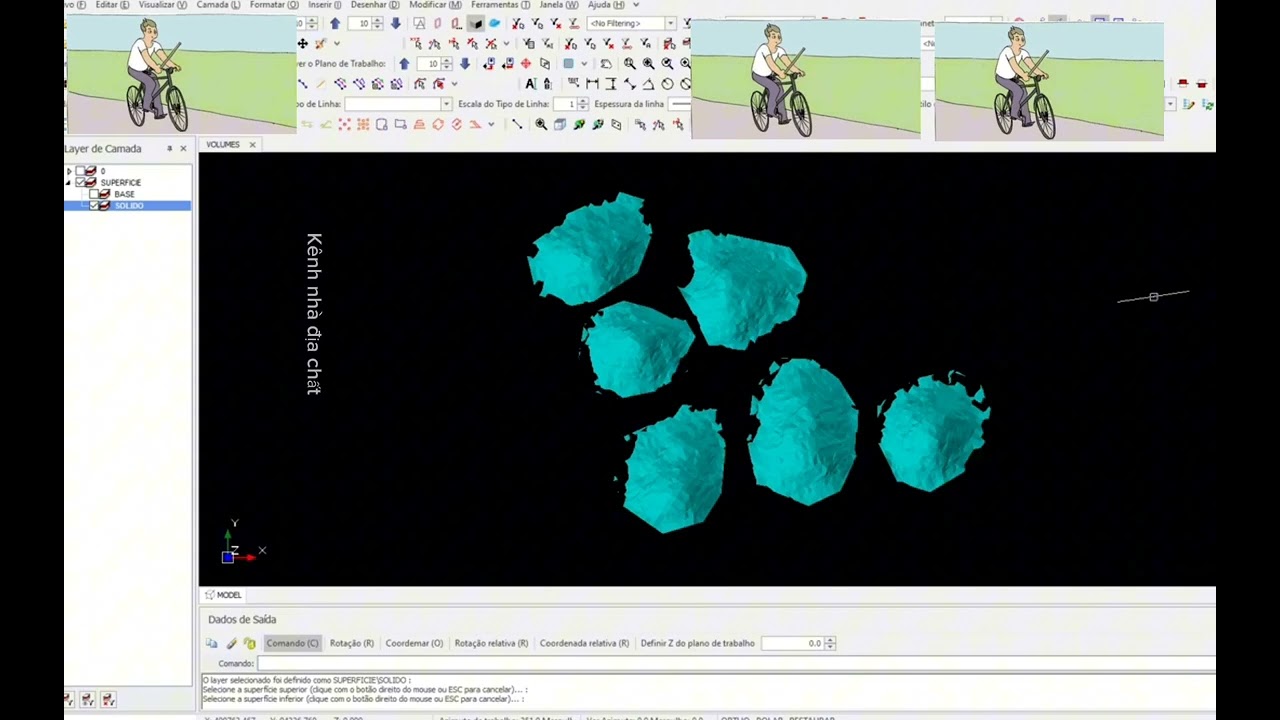
Task: Switch to the VOLUMES tab
Action: click(223, 145)
